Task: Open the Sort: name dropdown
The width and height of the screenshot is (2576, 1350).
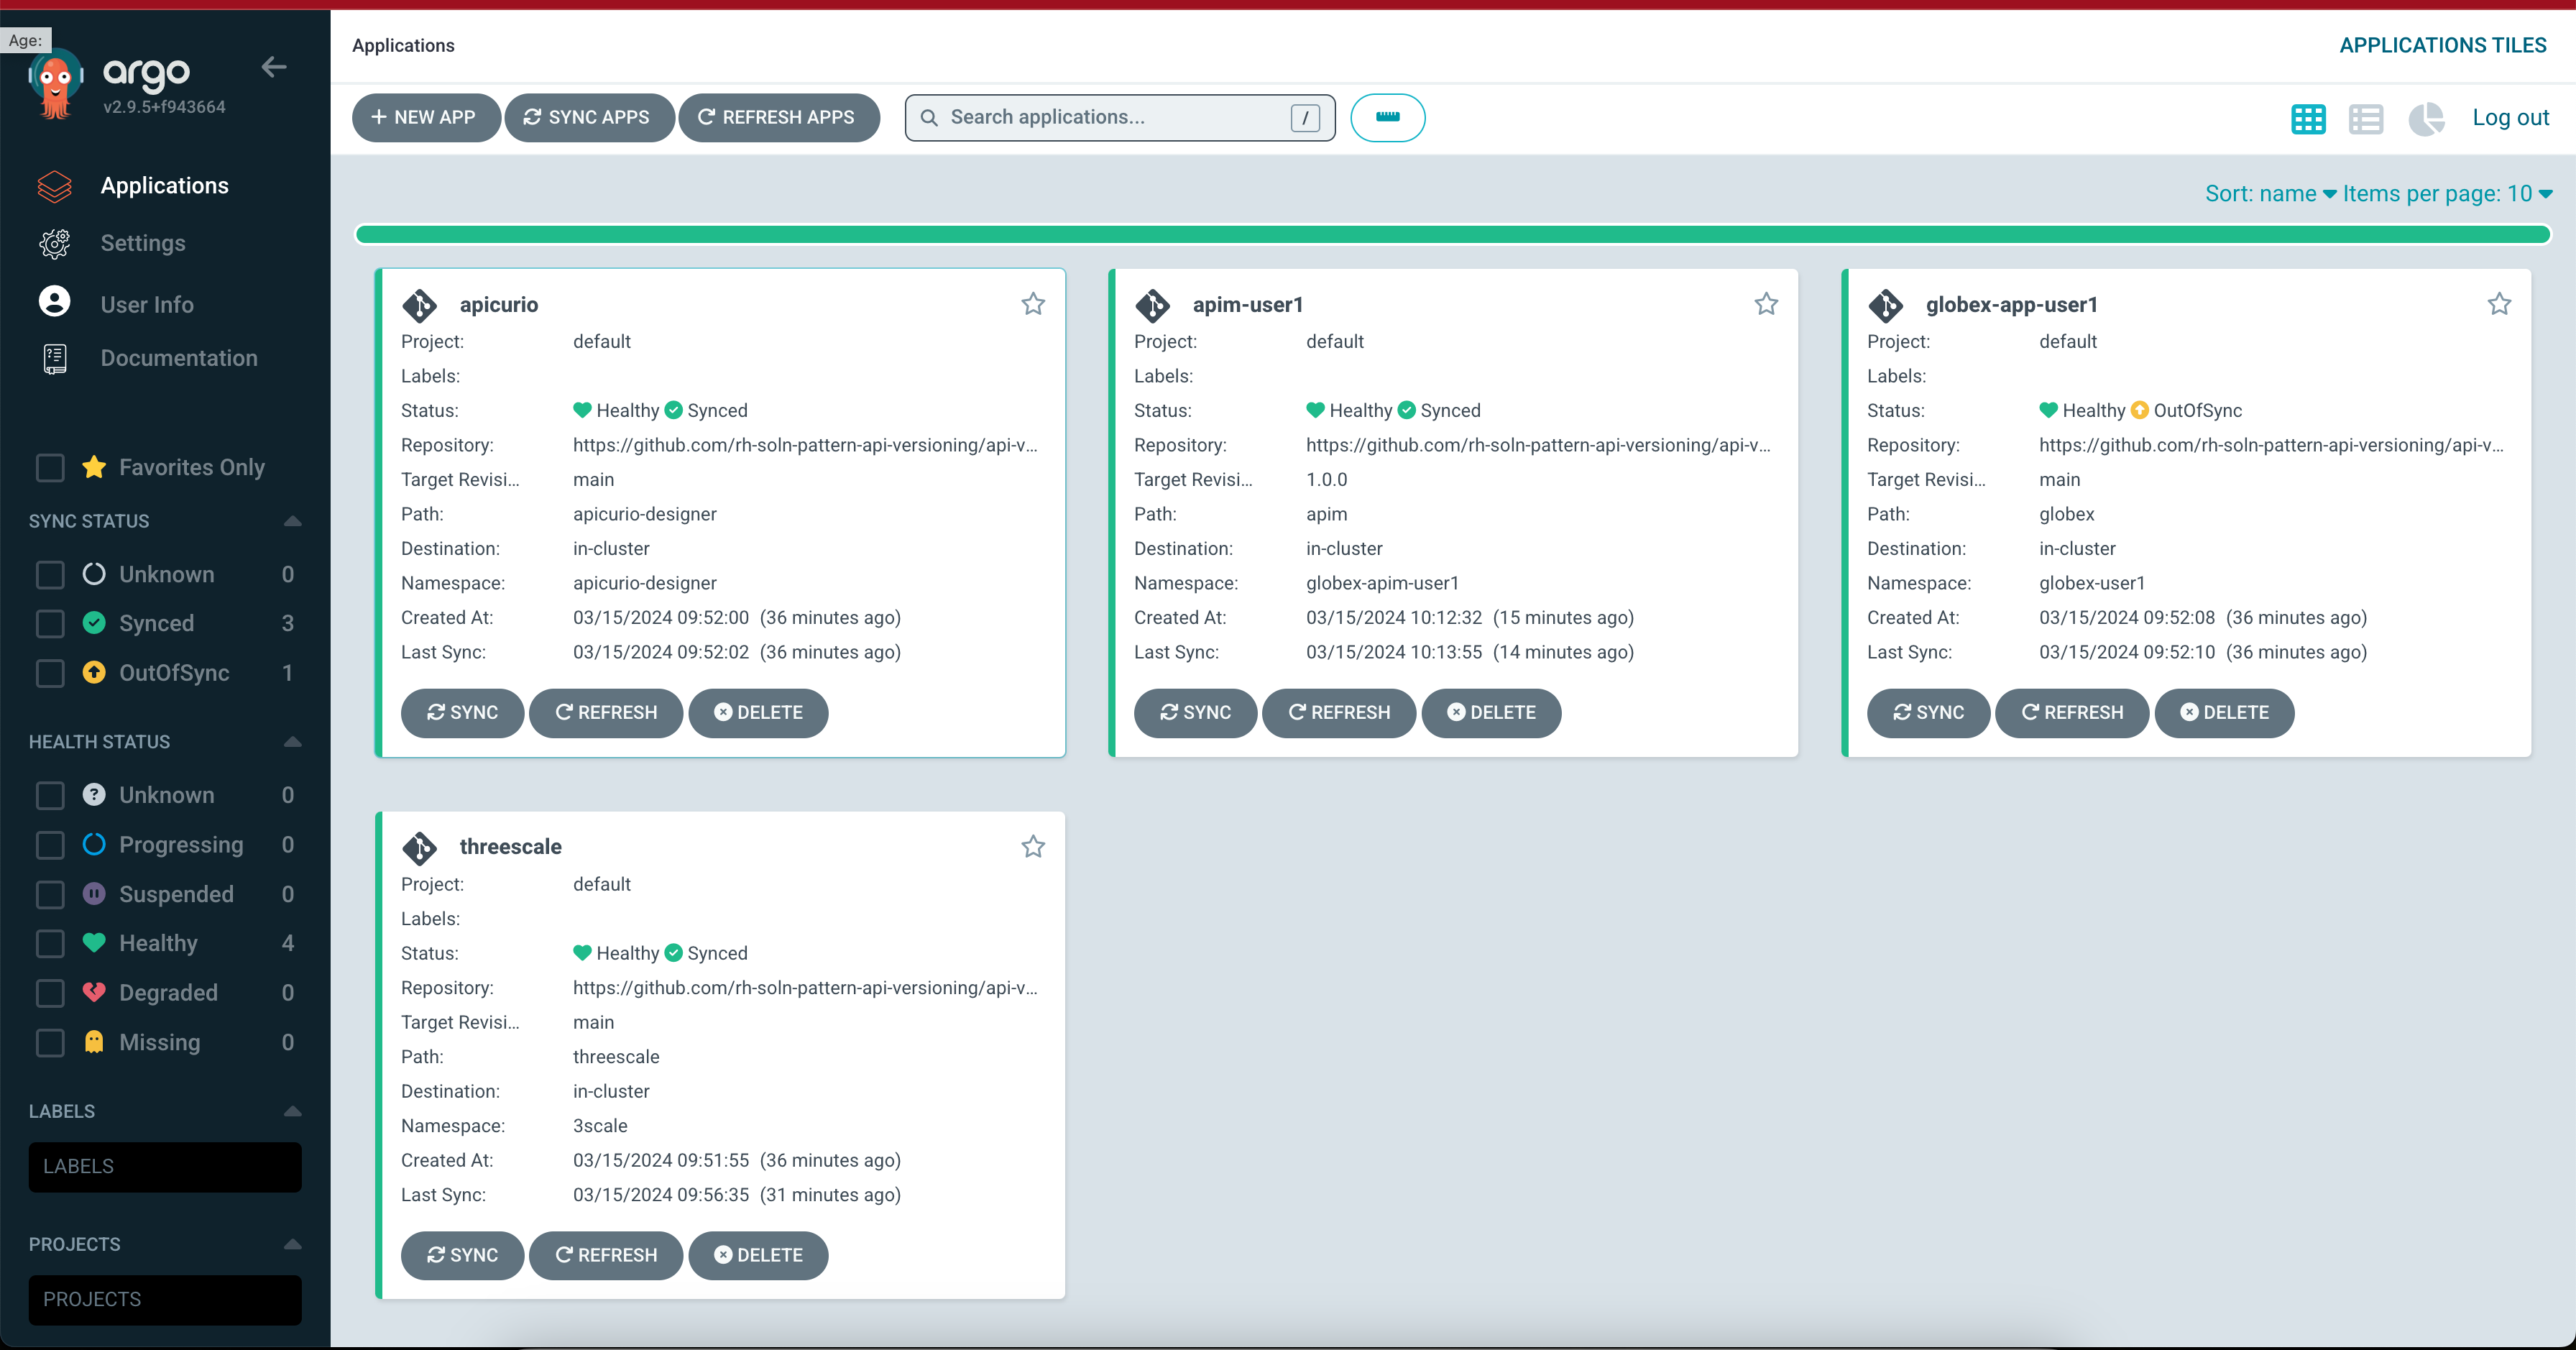Action: 2270,194
